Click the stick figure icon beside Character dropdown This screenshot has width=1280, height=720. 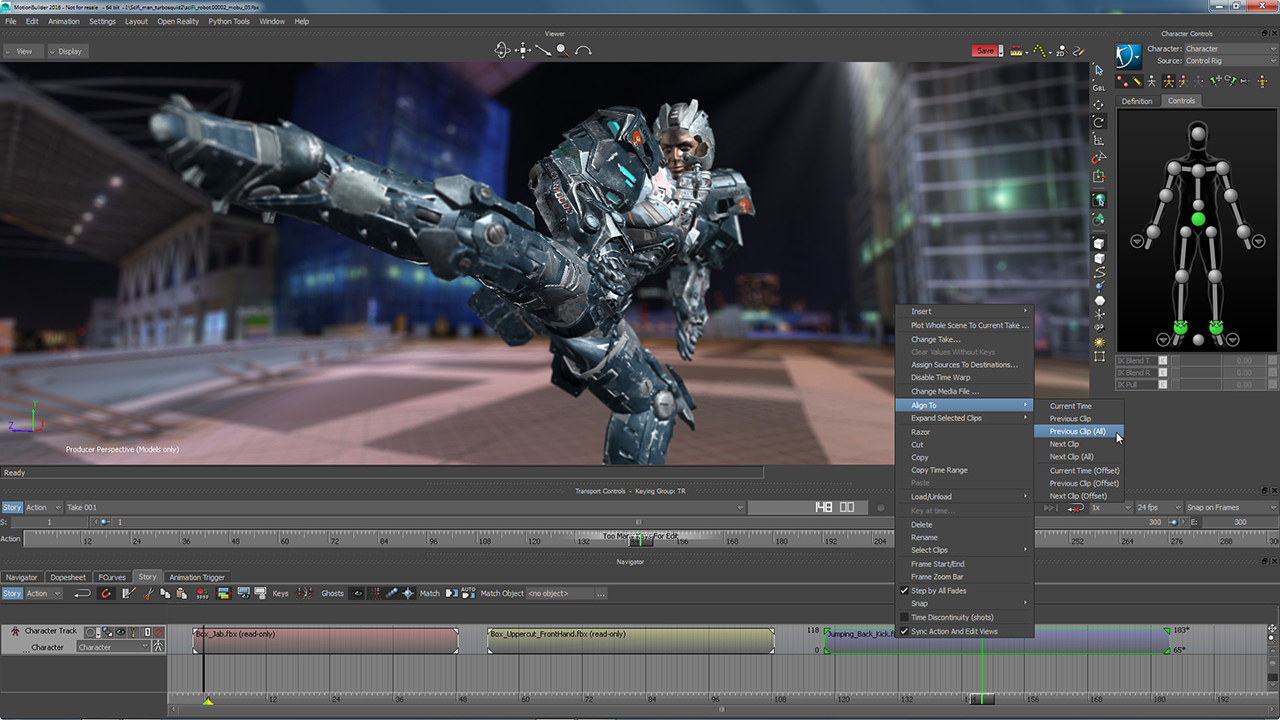tap(158, 647)
